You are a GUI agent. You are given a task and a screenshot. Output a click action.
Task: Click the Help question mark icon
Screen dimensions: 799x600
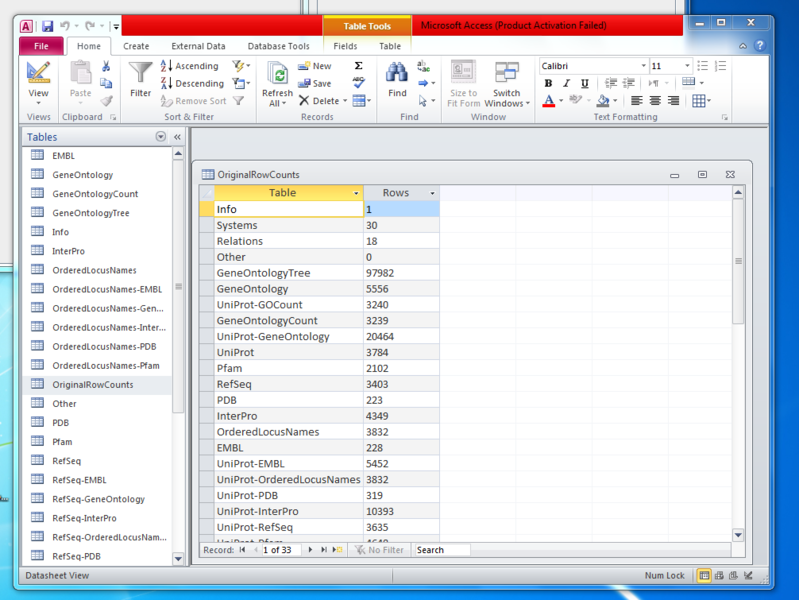coord(760,45)
